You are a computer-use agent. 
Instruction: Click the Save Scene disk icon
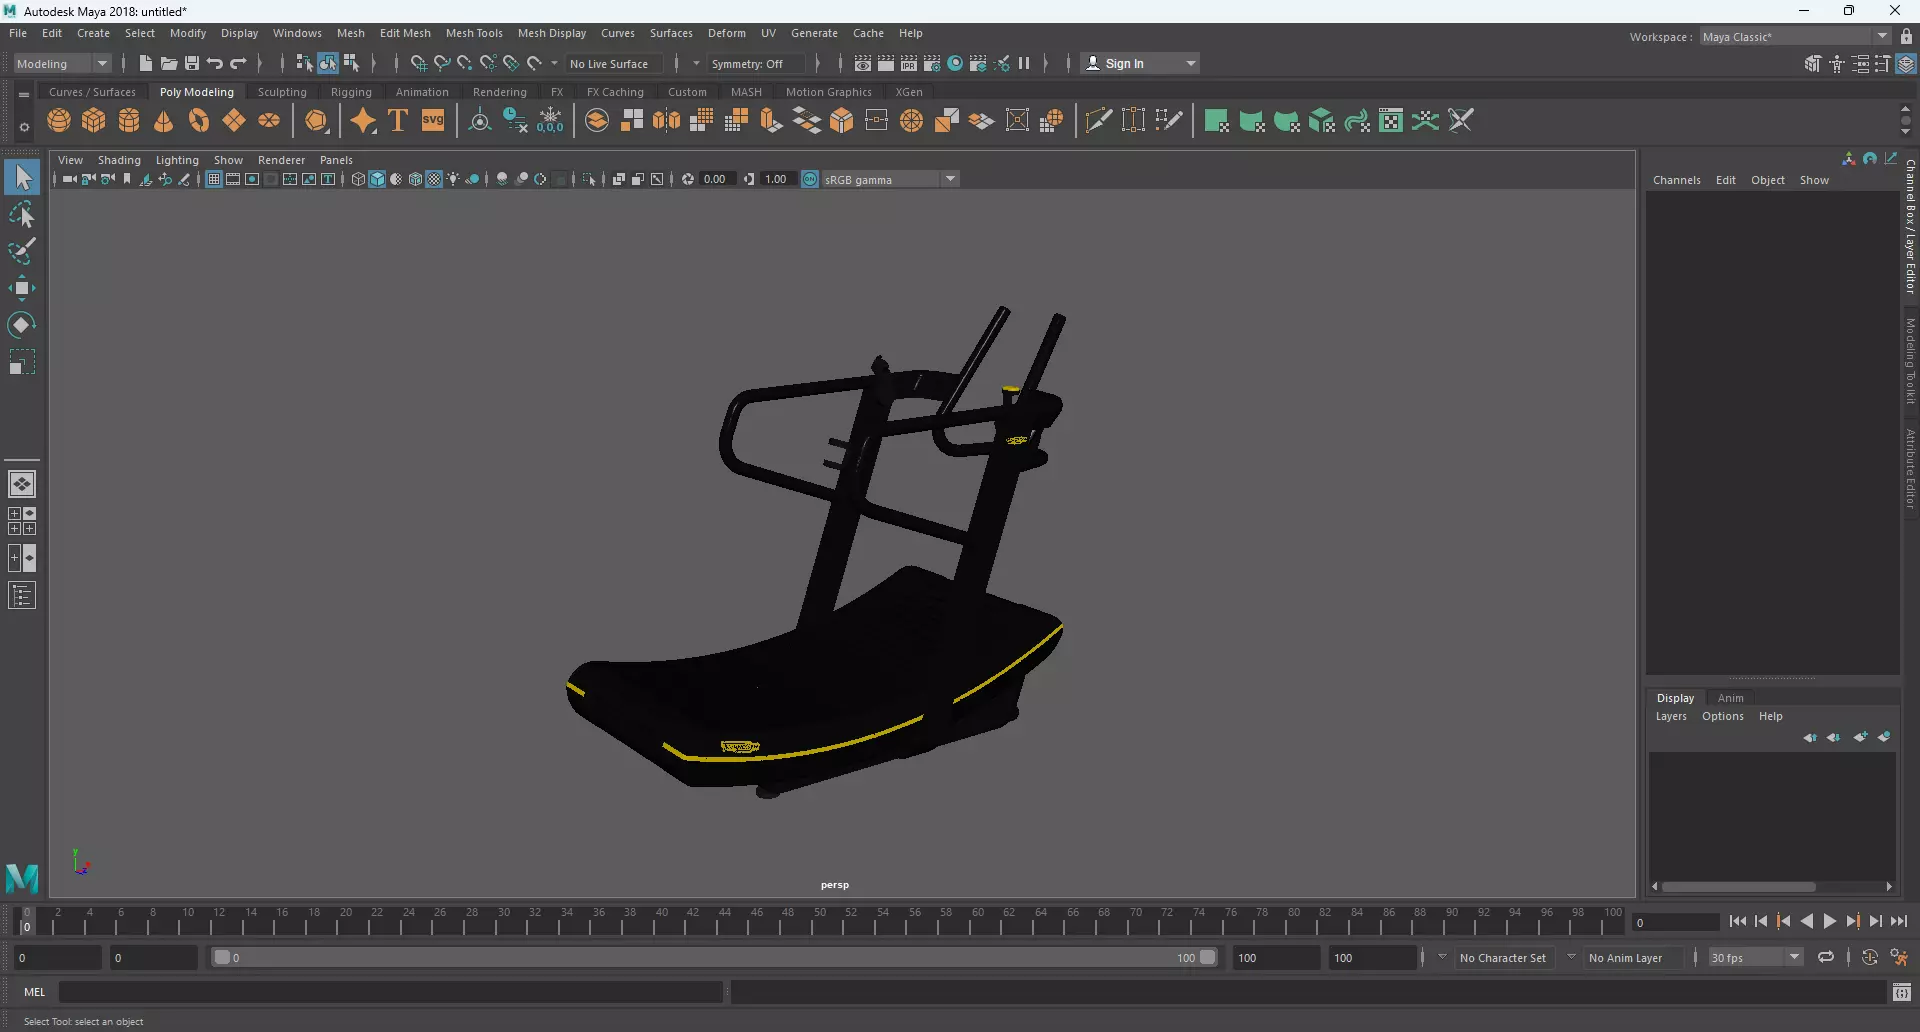(192, 63)
